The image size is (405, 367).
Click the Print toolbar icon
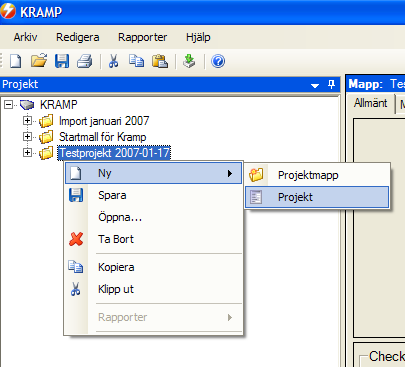click(x=85, y=61)
